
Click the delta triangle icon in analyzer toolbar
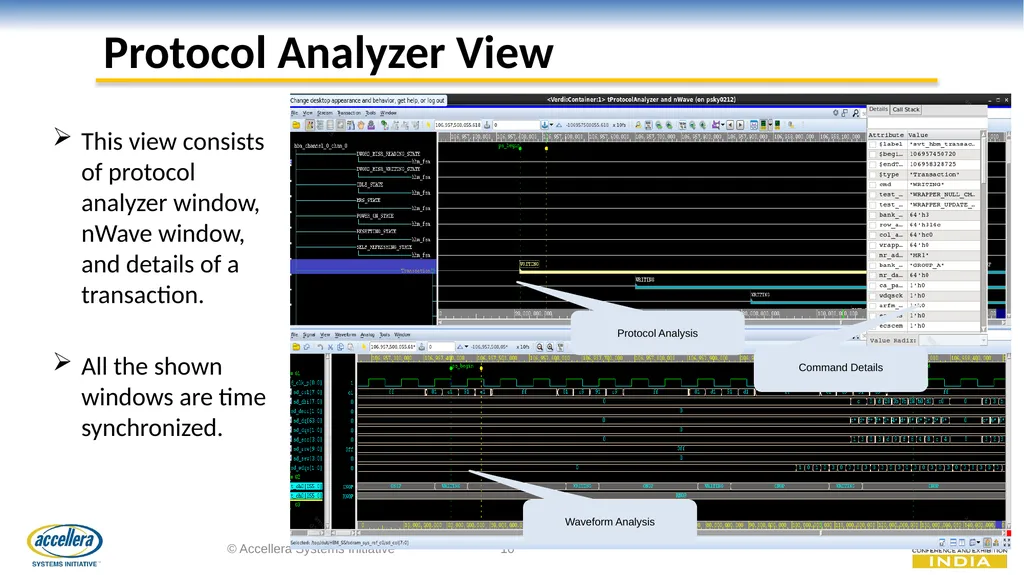[x=559, y=125]
